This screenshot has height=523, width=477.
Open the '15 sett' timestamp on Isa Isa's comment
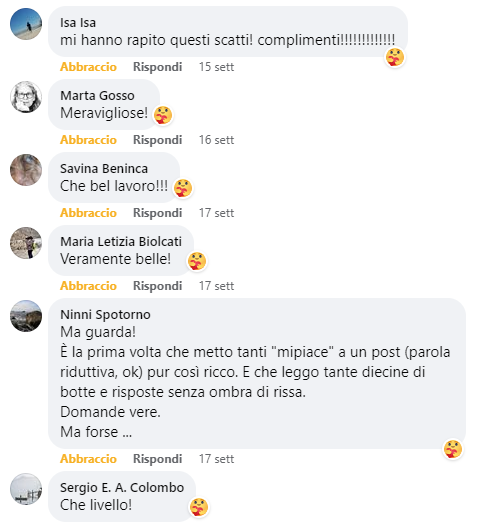point(216,67)
